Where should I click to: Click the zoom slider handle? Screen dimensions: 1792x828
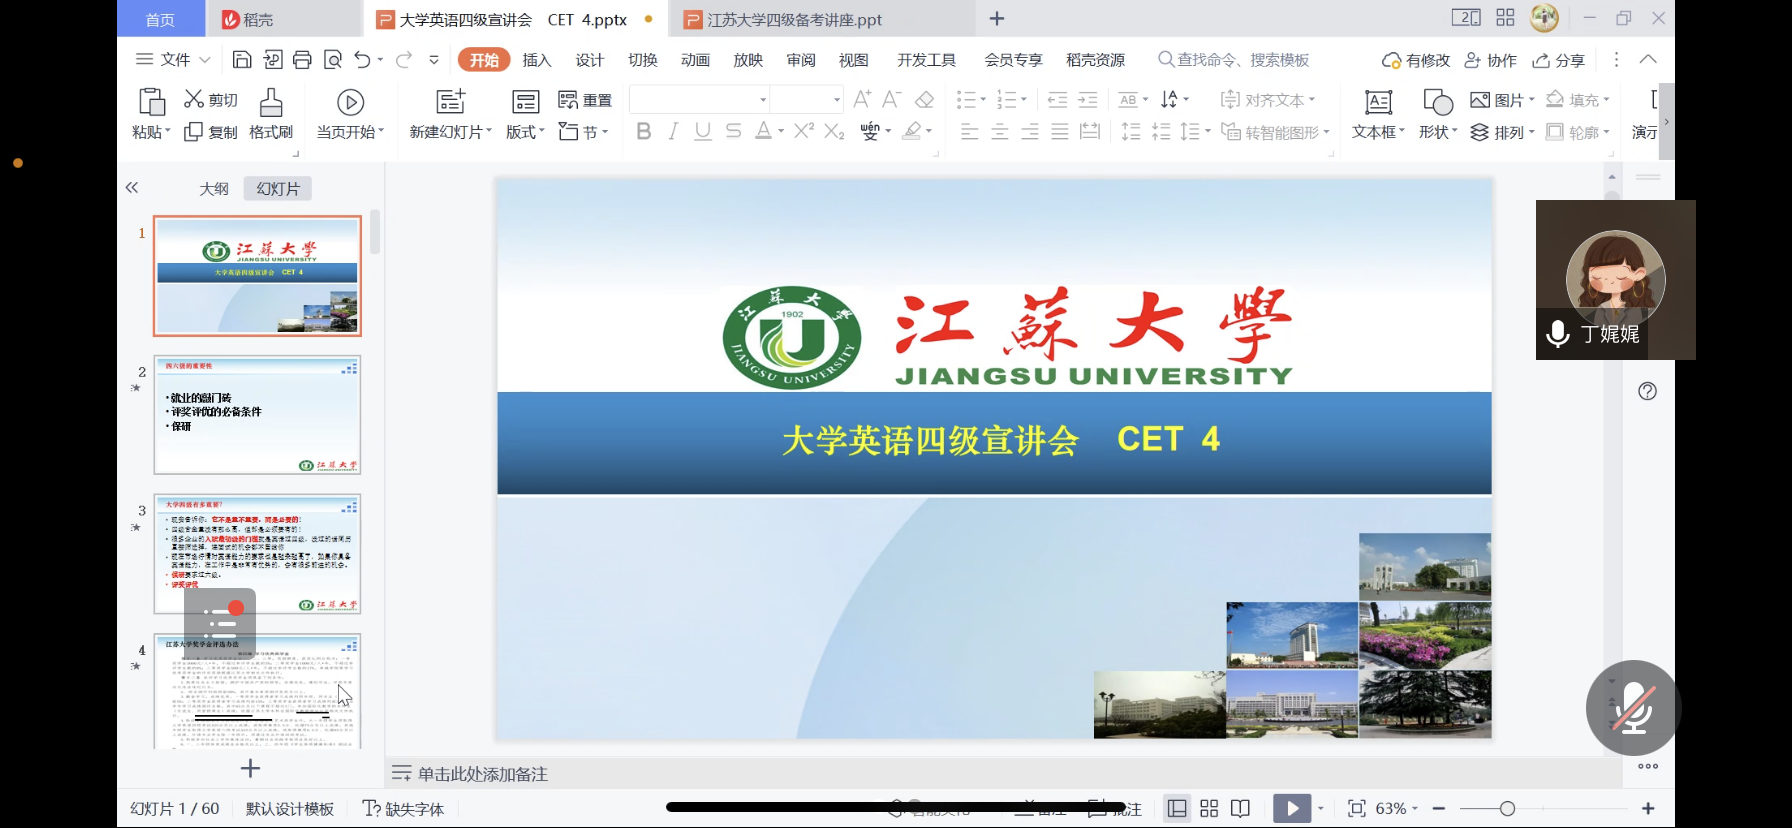pyautogui.click(x=1507, y=808)
